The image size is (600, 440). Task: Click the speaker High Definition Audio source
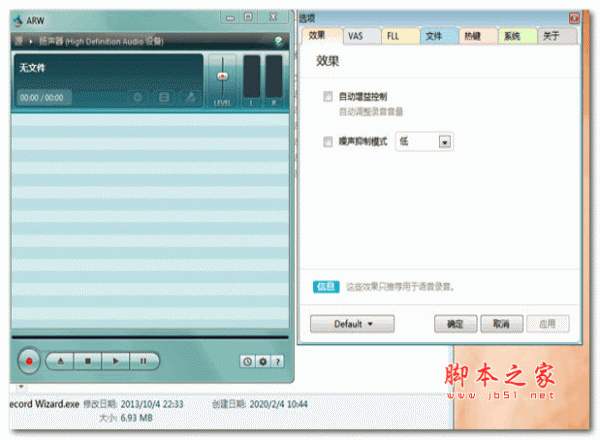pyautogui.click(x=101, y=41)
